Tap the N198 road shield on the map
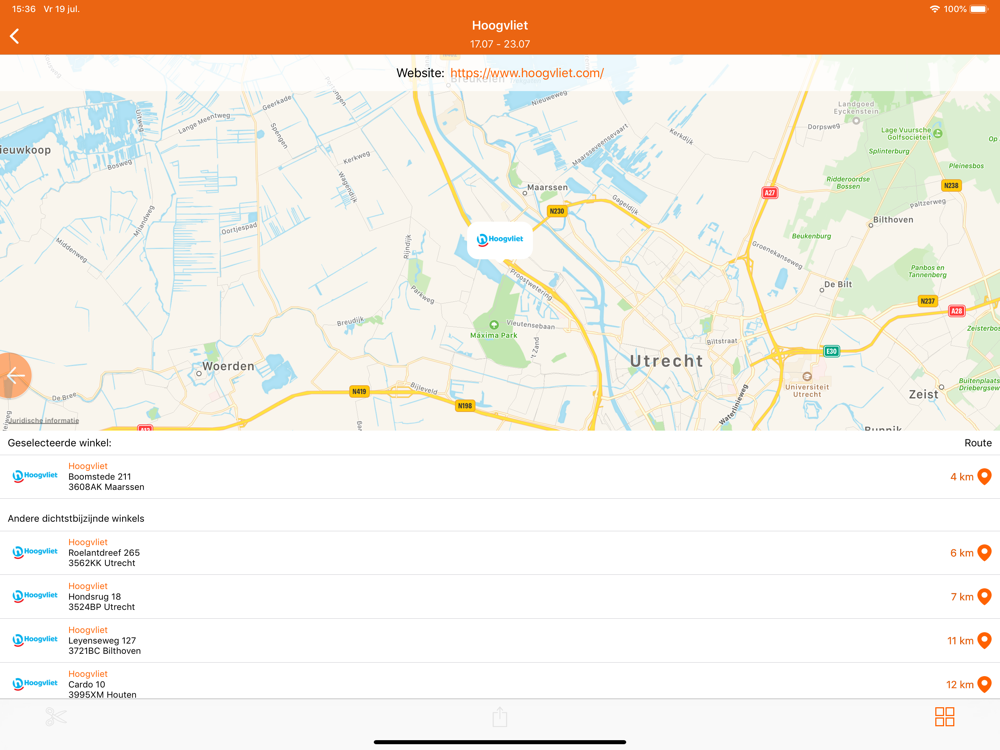The width and height of the screenshot is (1000, 750). (x=465, y=406)
